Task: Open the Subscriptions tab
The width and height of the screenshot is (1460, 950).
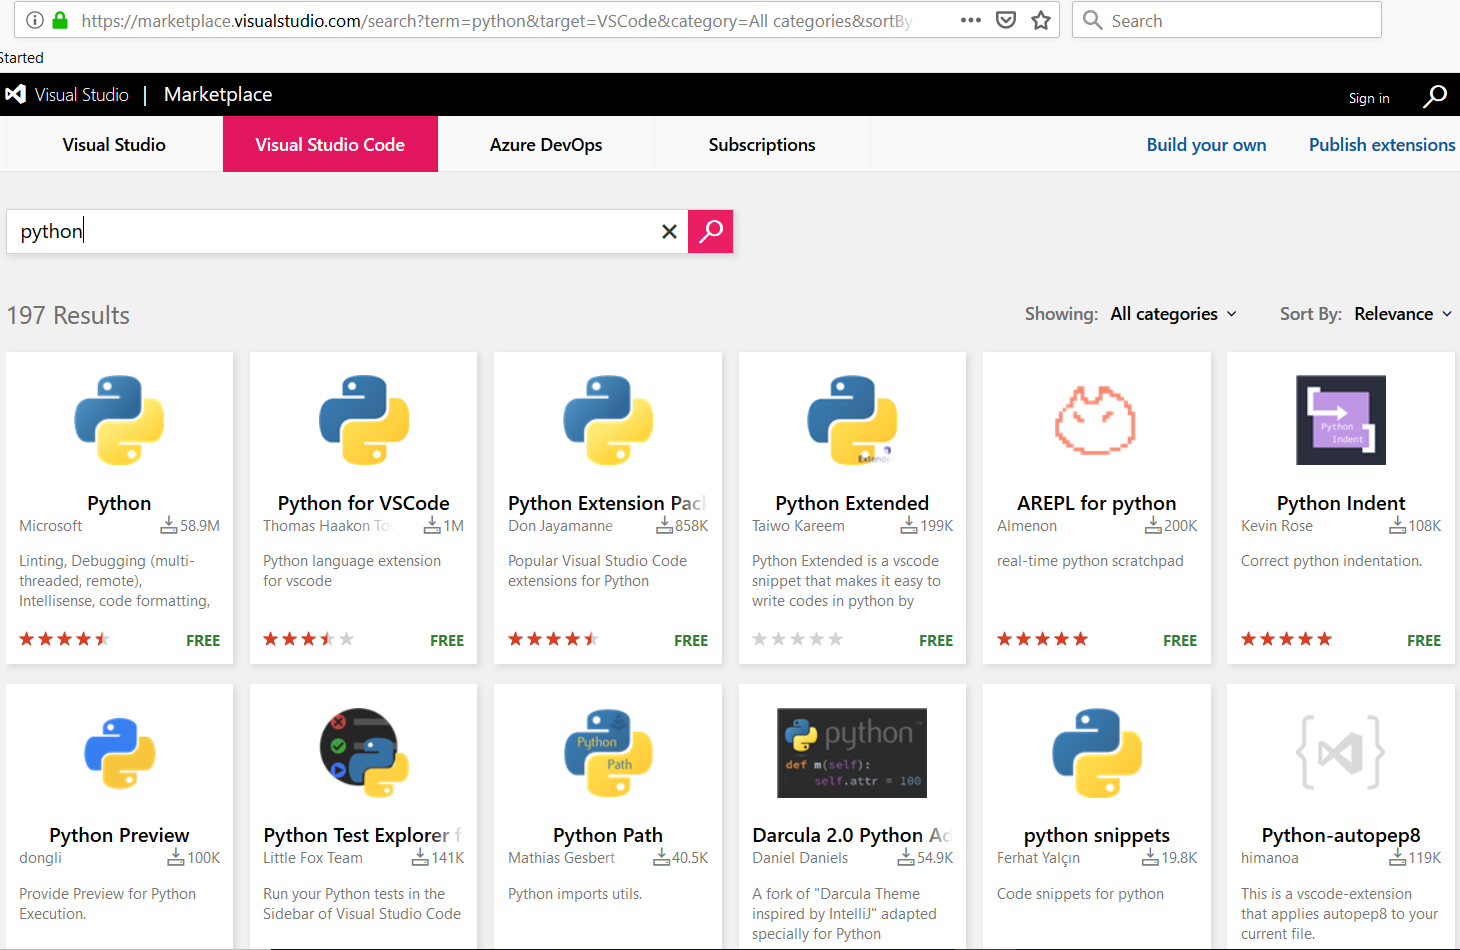Action: [x=762, y=144]
